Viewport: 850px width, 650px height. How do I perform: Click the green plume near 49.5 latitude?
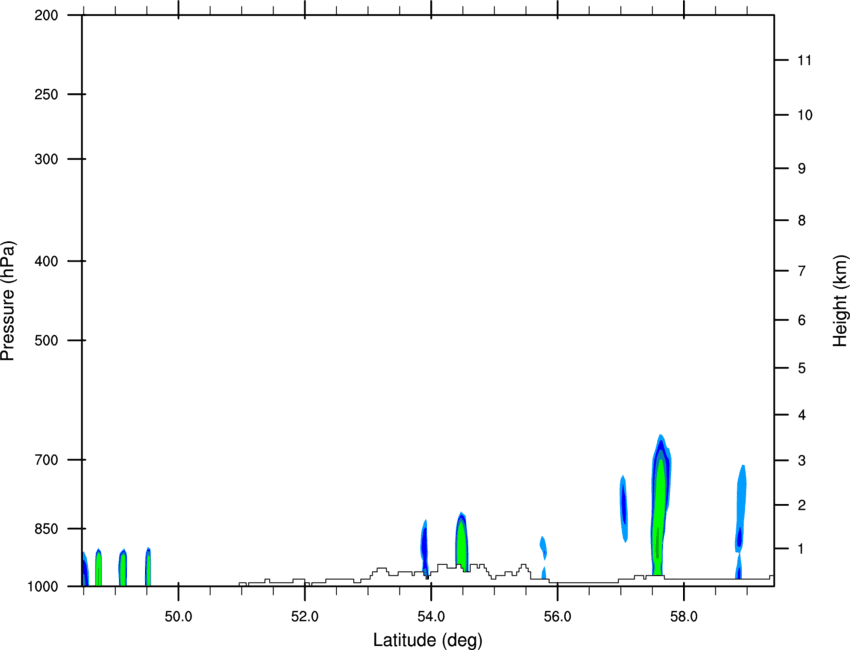[148, 567]
